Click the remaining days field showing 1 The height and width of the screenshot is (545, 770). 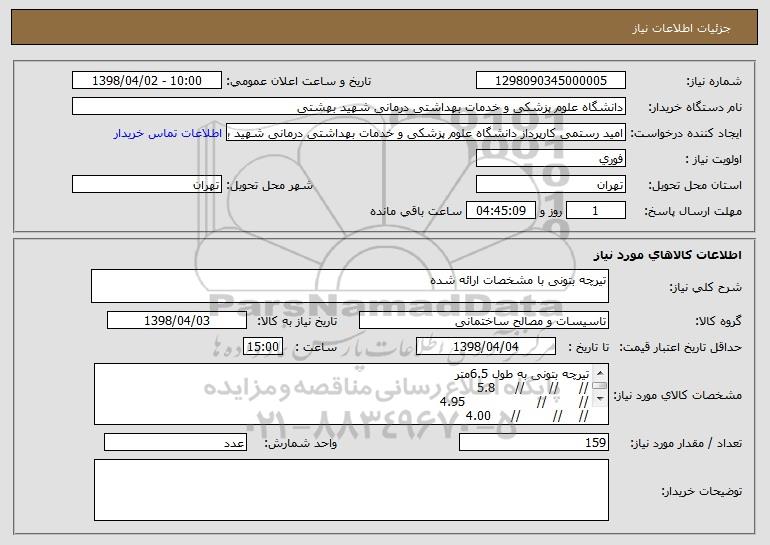click(596, 210)
